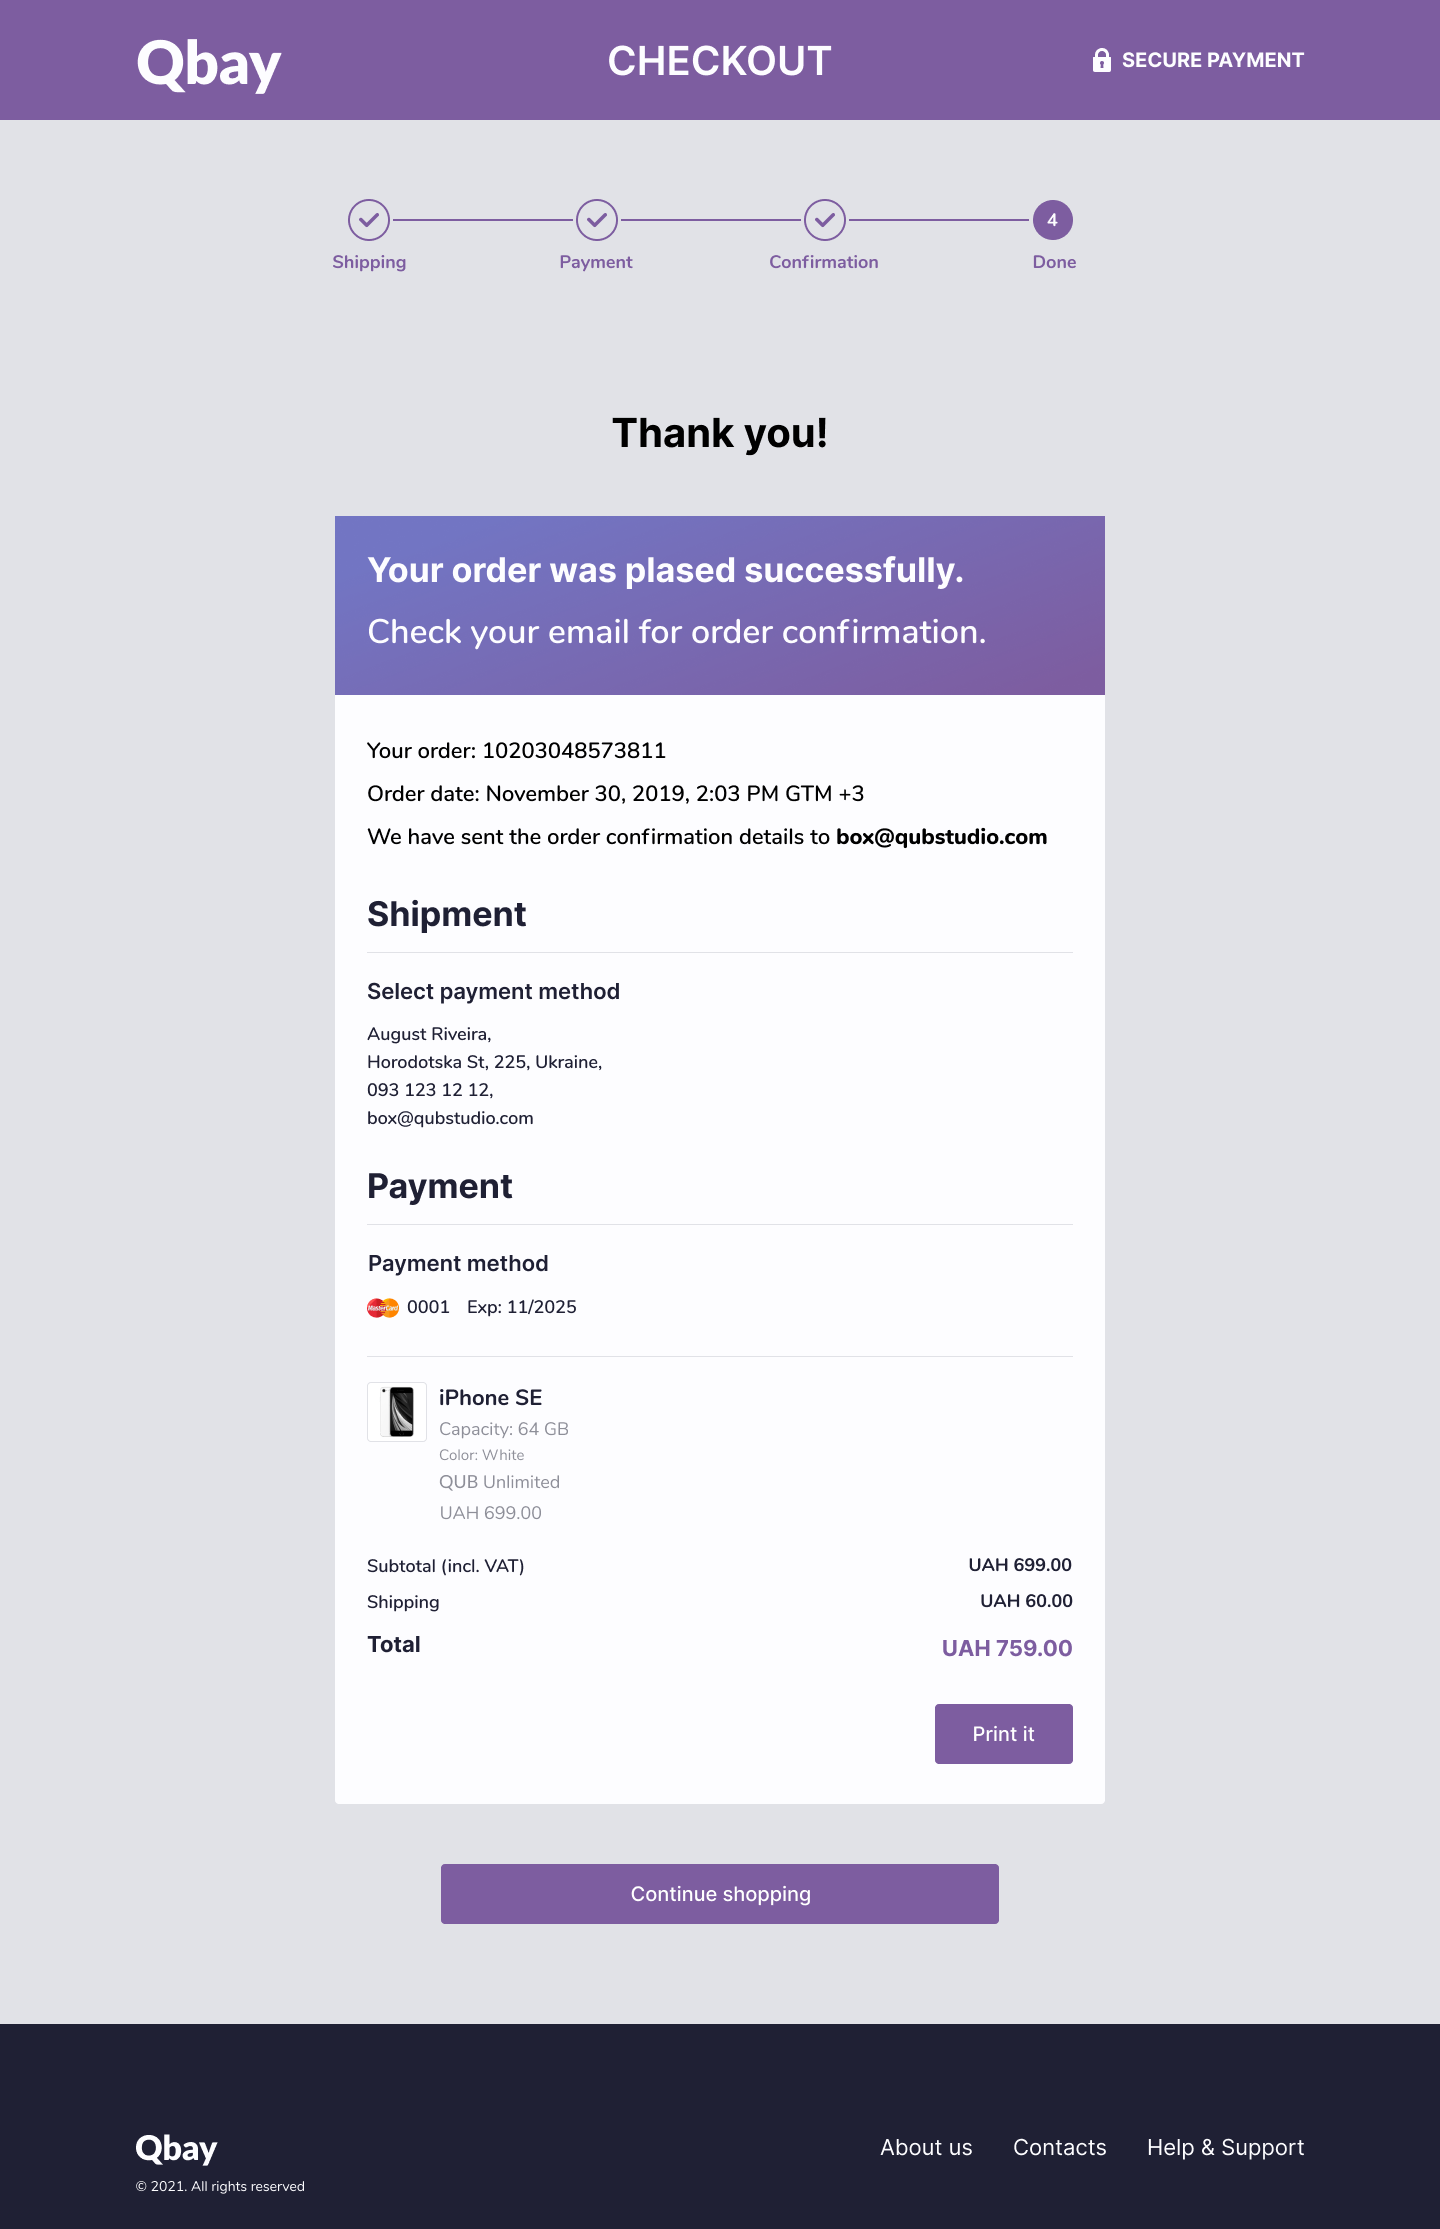1440x2229 pixels.
Task: Click the box@qubstudio.com bold email
Action: [942, 837]
